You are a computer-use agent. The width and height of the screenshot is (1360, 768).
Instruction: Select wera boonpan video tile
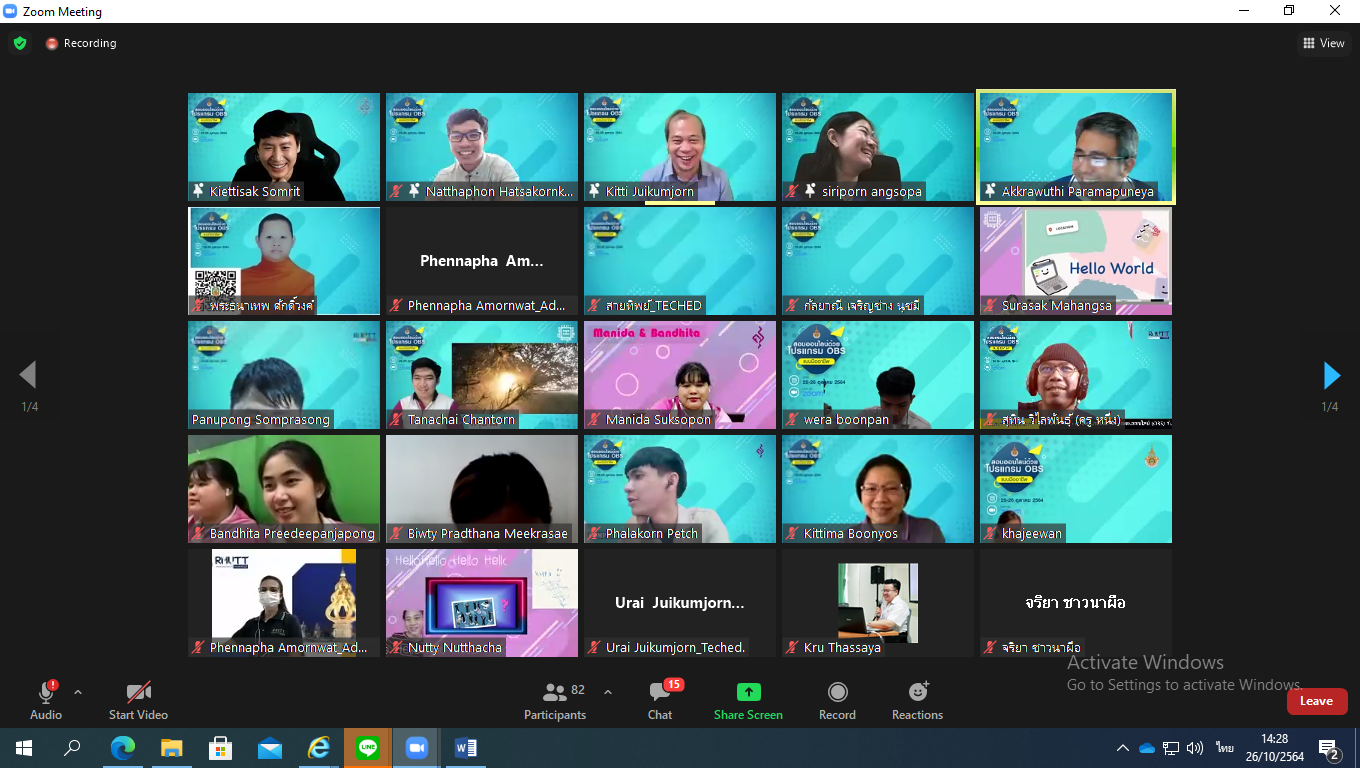(x=878, y=375)
